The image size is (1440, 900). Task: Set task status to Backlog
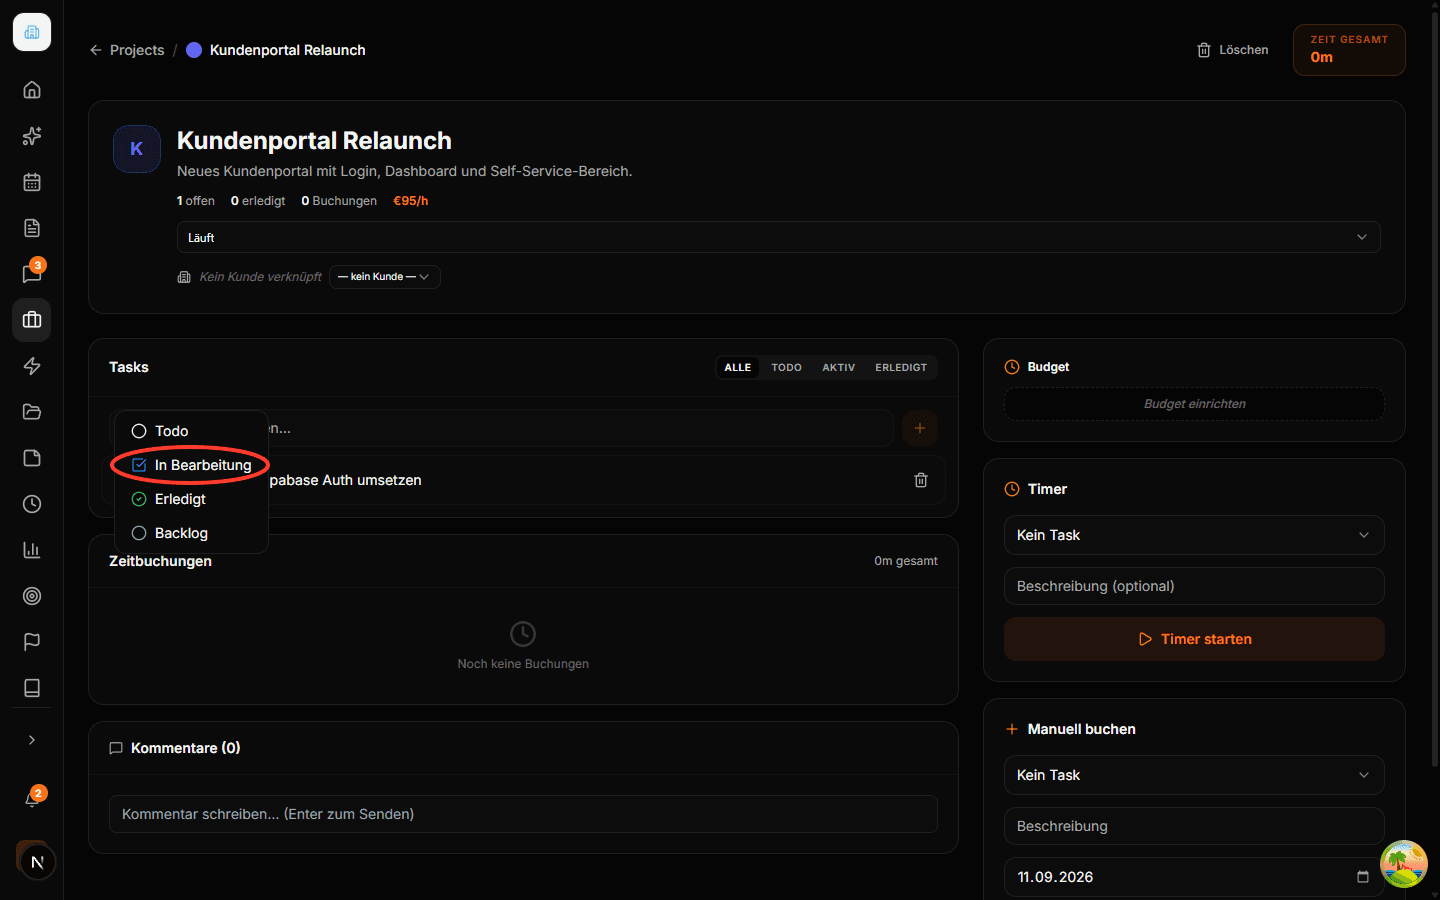tap(191, 533)
